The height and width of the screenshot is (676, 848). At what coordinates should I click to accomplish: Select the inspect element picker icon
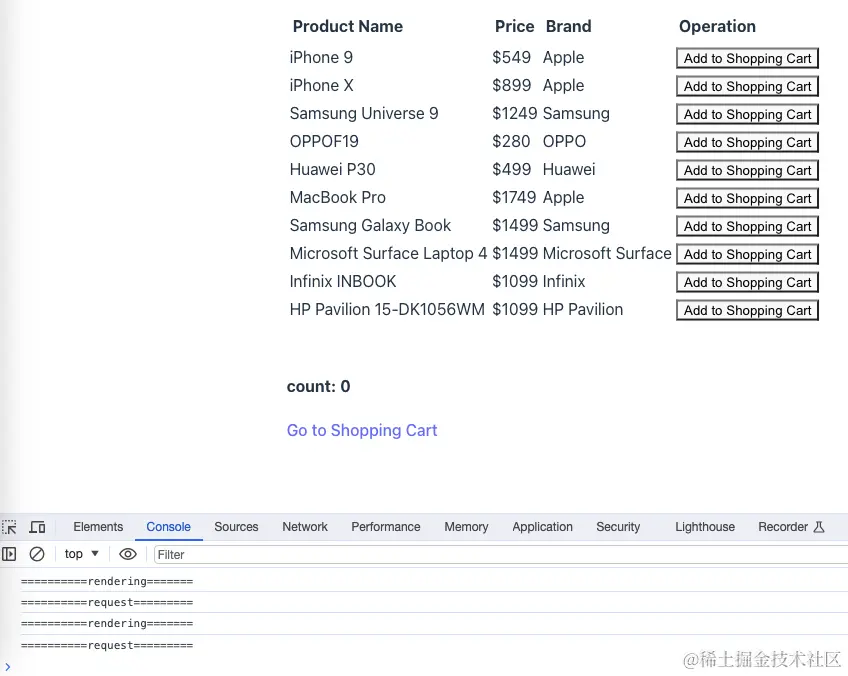point(9,527)
